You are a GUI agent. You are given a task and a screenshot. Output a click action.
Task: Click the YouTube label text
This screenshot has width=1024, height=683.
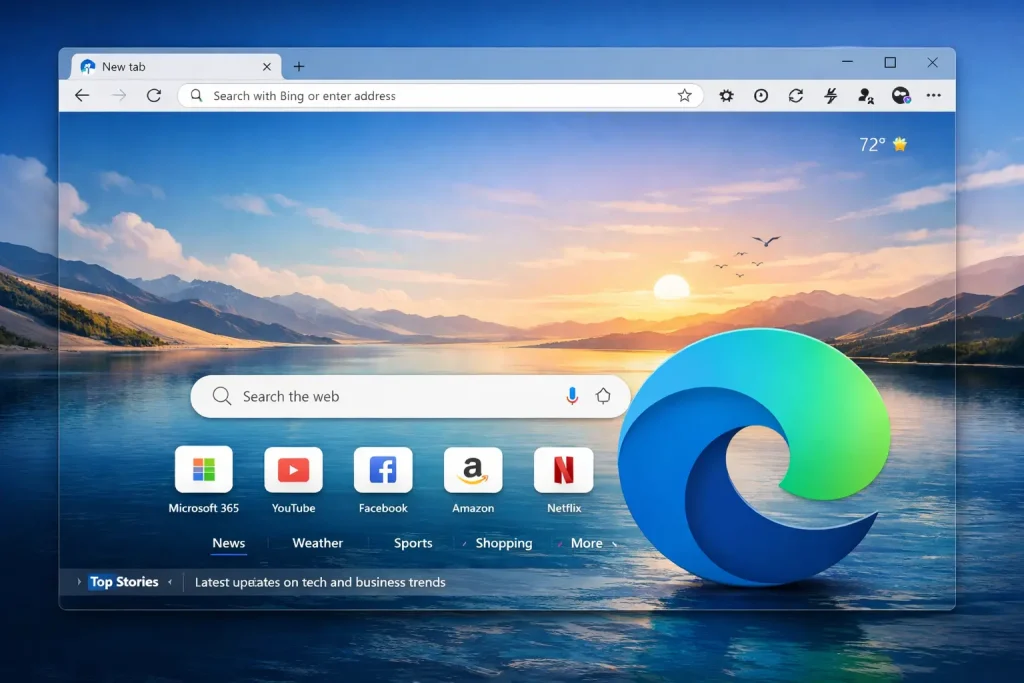[x=293, y=508]
